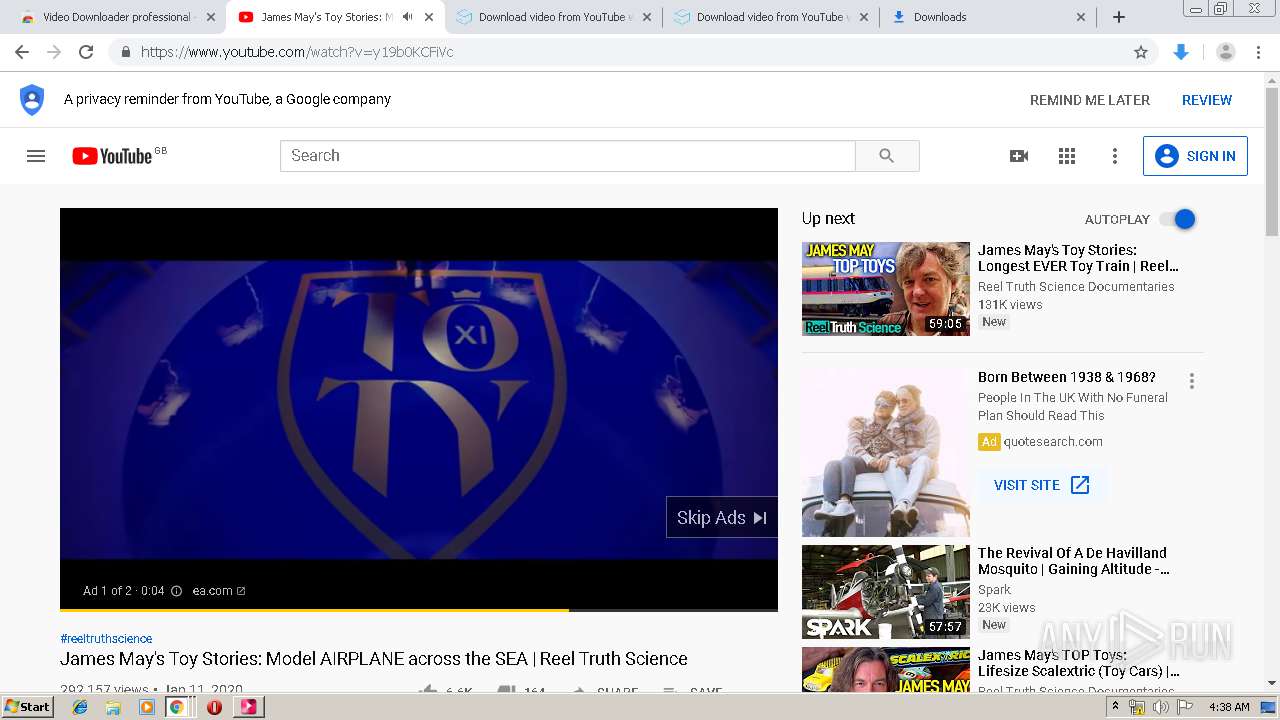Open Chrome icon in taskbar
1280x720 pixels.
point(176,707)
